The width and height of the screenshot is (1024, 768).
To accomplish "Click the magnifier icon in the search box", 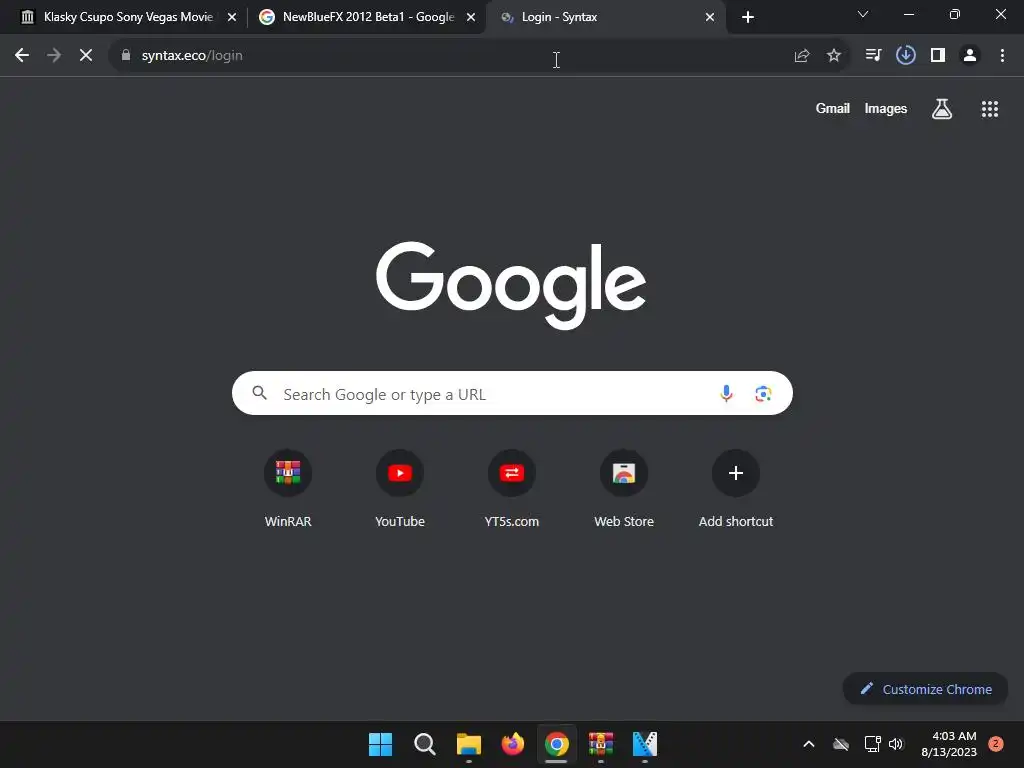I will click(260, 393).
